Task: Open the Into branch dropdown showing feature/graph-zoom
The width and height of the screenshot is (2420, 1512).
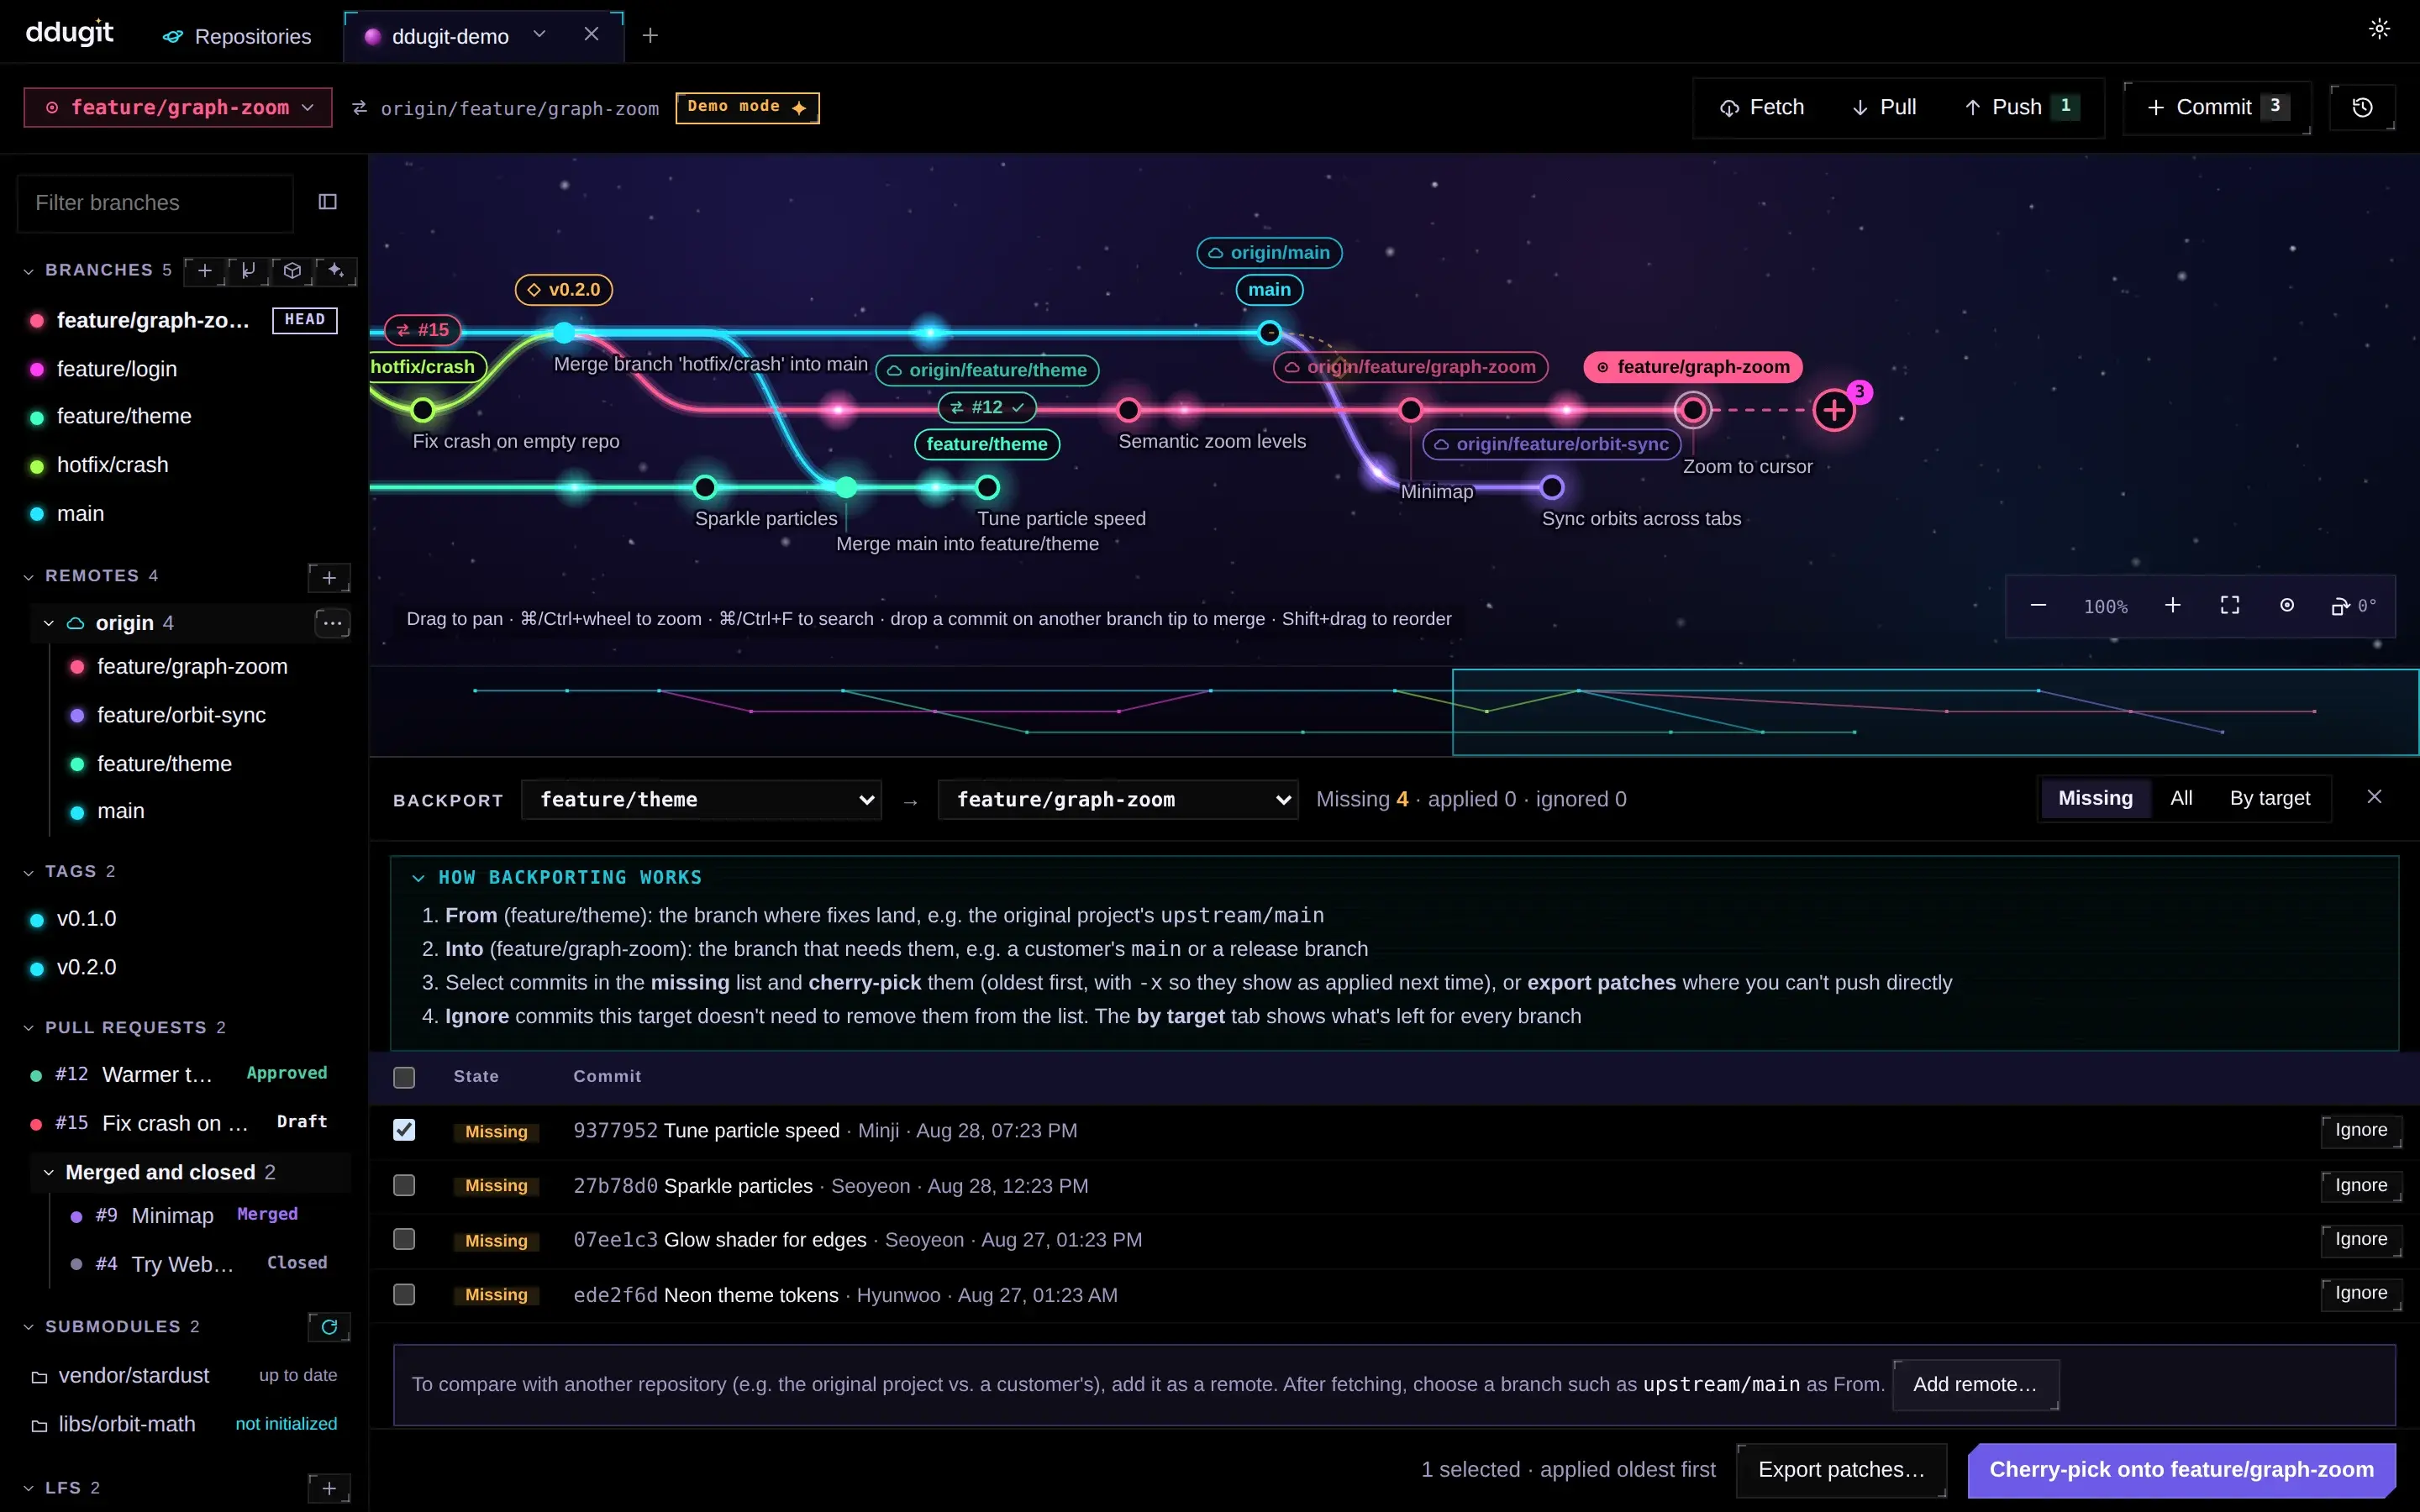Action: click(1118, 800)
